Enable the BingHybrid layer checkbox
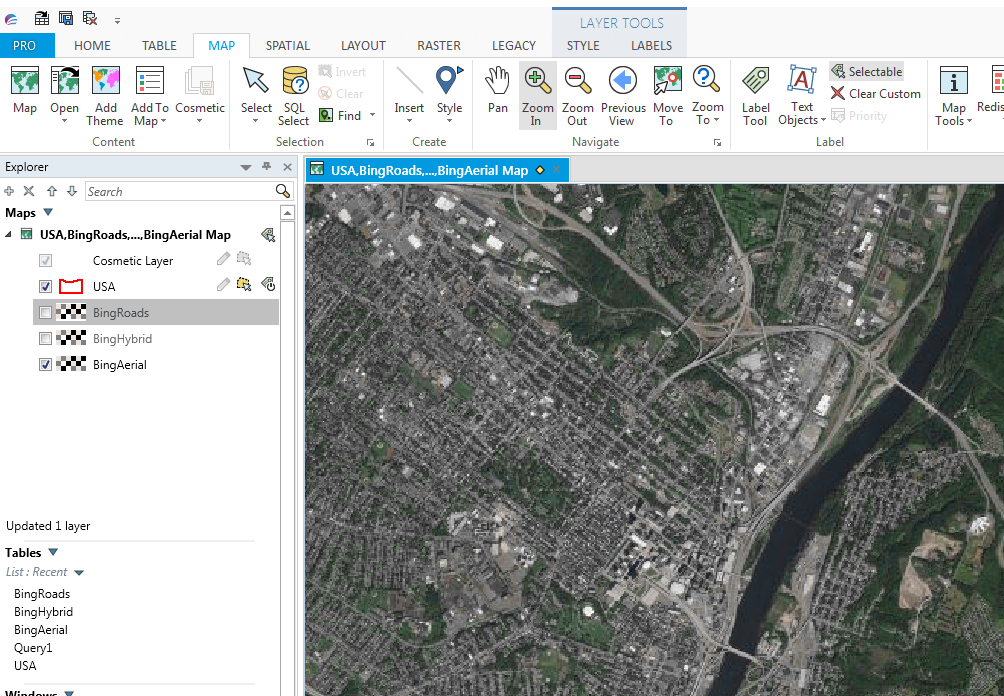Screen dimensions: 1004x696 coord(45,338)
